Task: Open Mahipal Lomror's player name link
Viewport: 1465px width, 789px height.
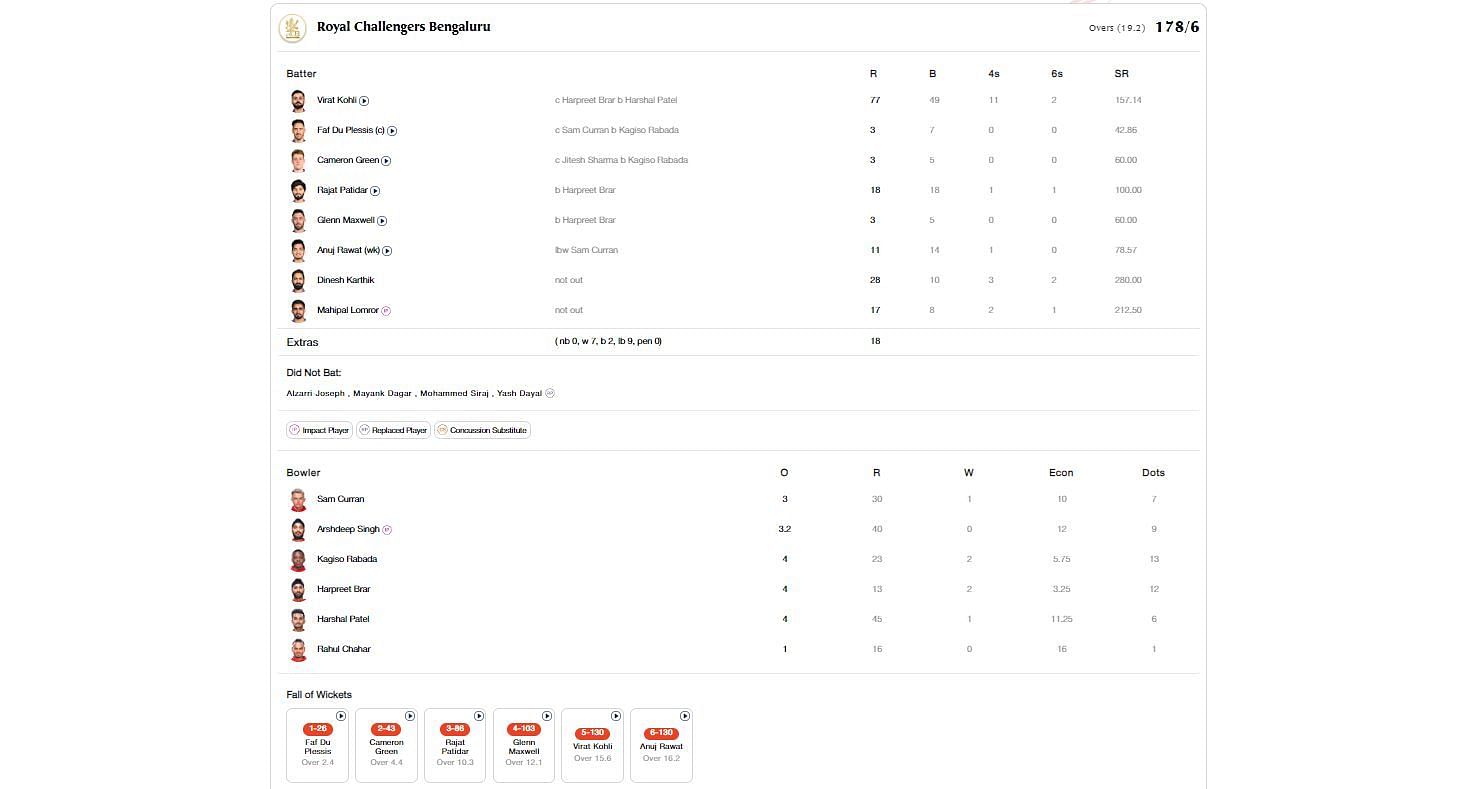Action: click(347, 311)
